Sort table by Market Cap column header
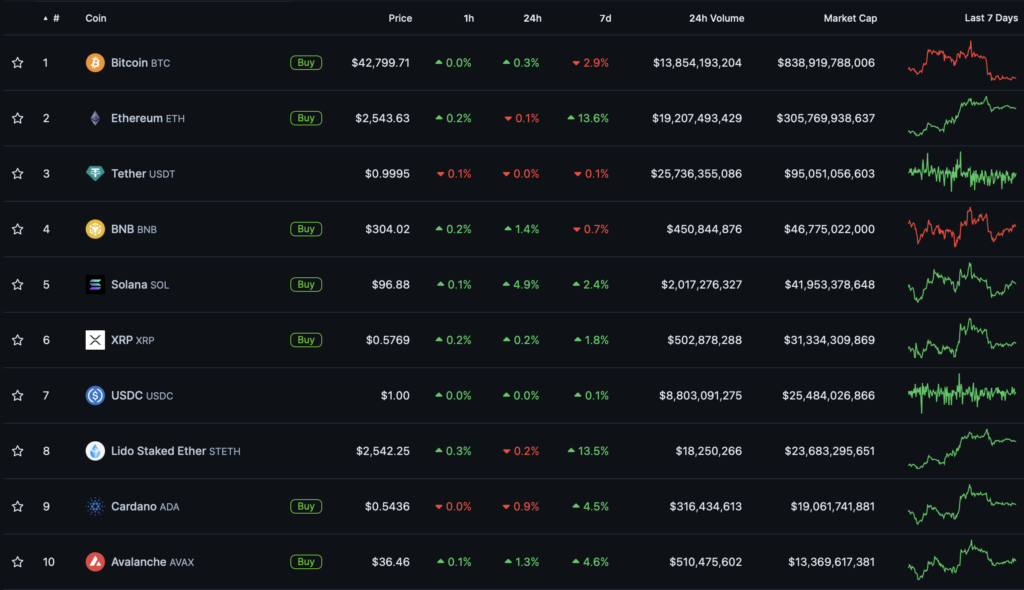The width and height of the screenshot is (1024, 590). [849, 18]
